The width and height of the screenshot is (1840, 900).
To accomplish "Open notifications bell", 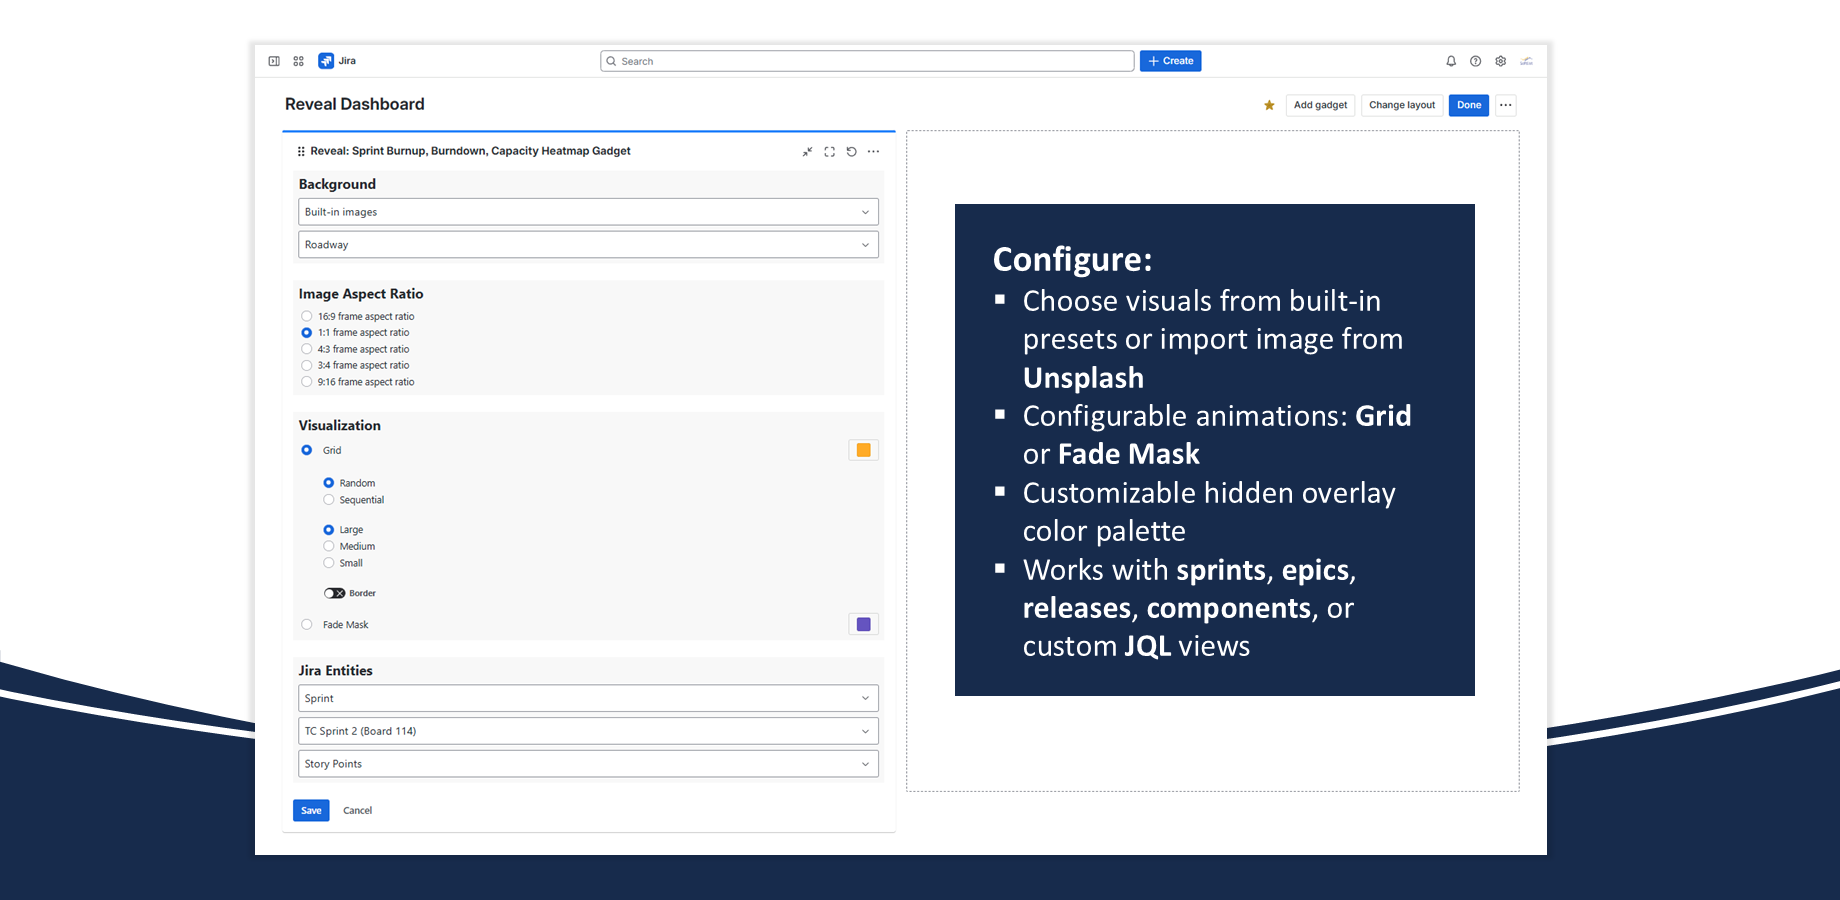I will click(x=1451, y=61).
